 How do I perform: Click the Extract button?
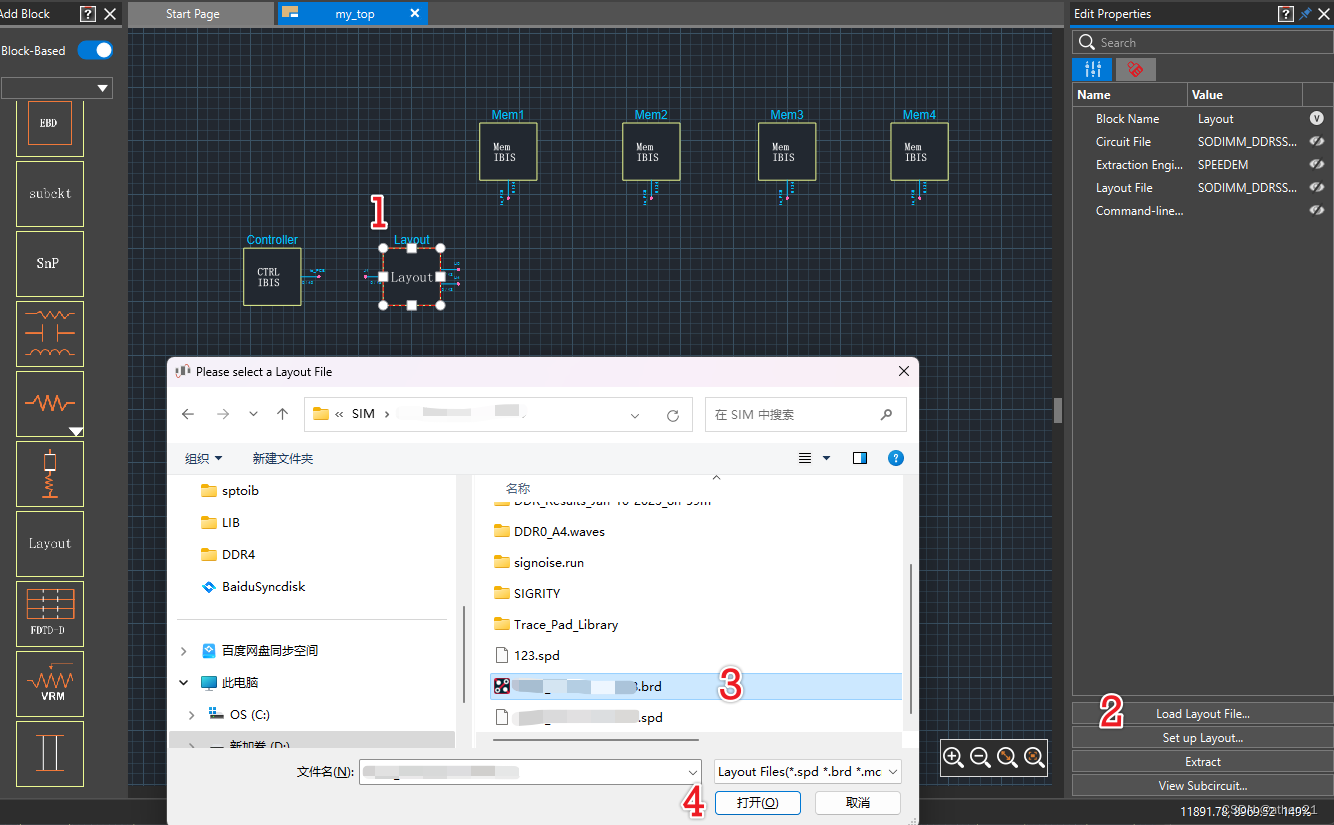[1203, 762]
